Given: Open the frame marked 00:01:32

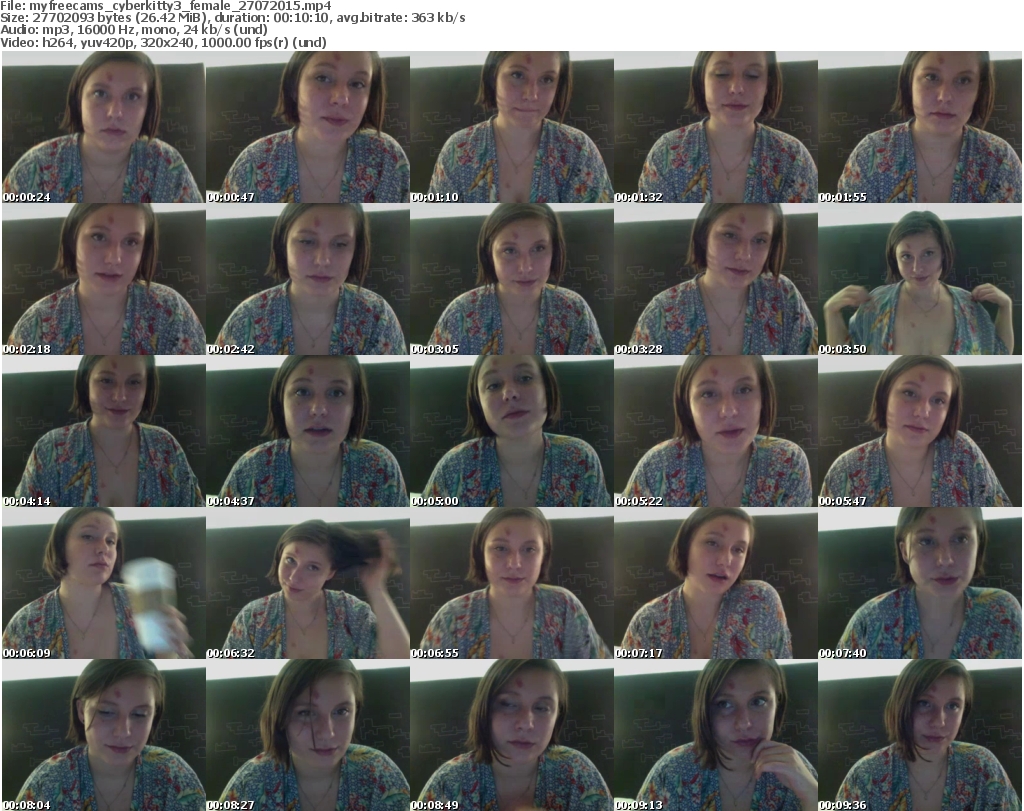Looking at the screenshot, I should tap(716, 127).
